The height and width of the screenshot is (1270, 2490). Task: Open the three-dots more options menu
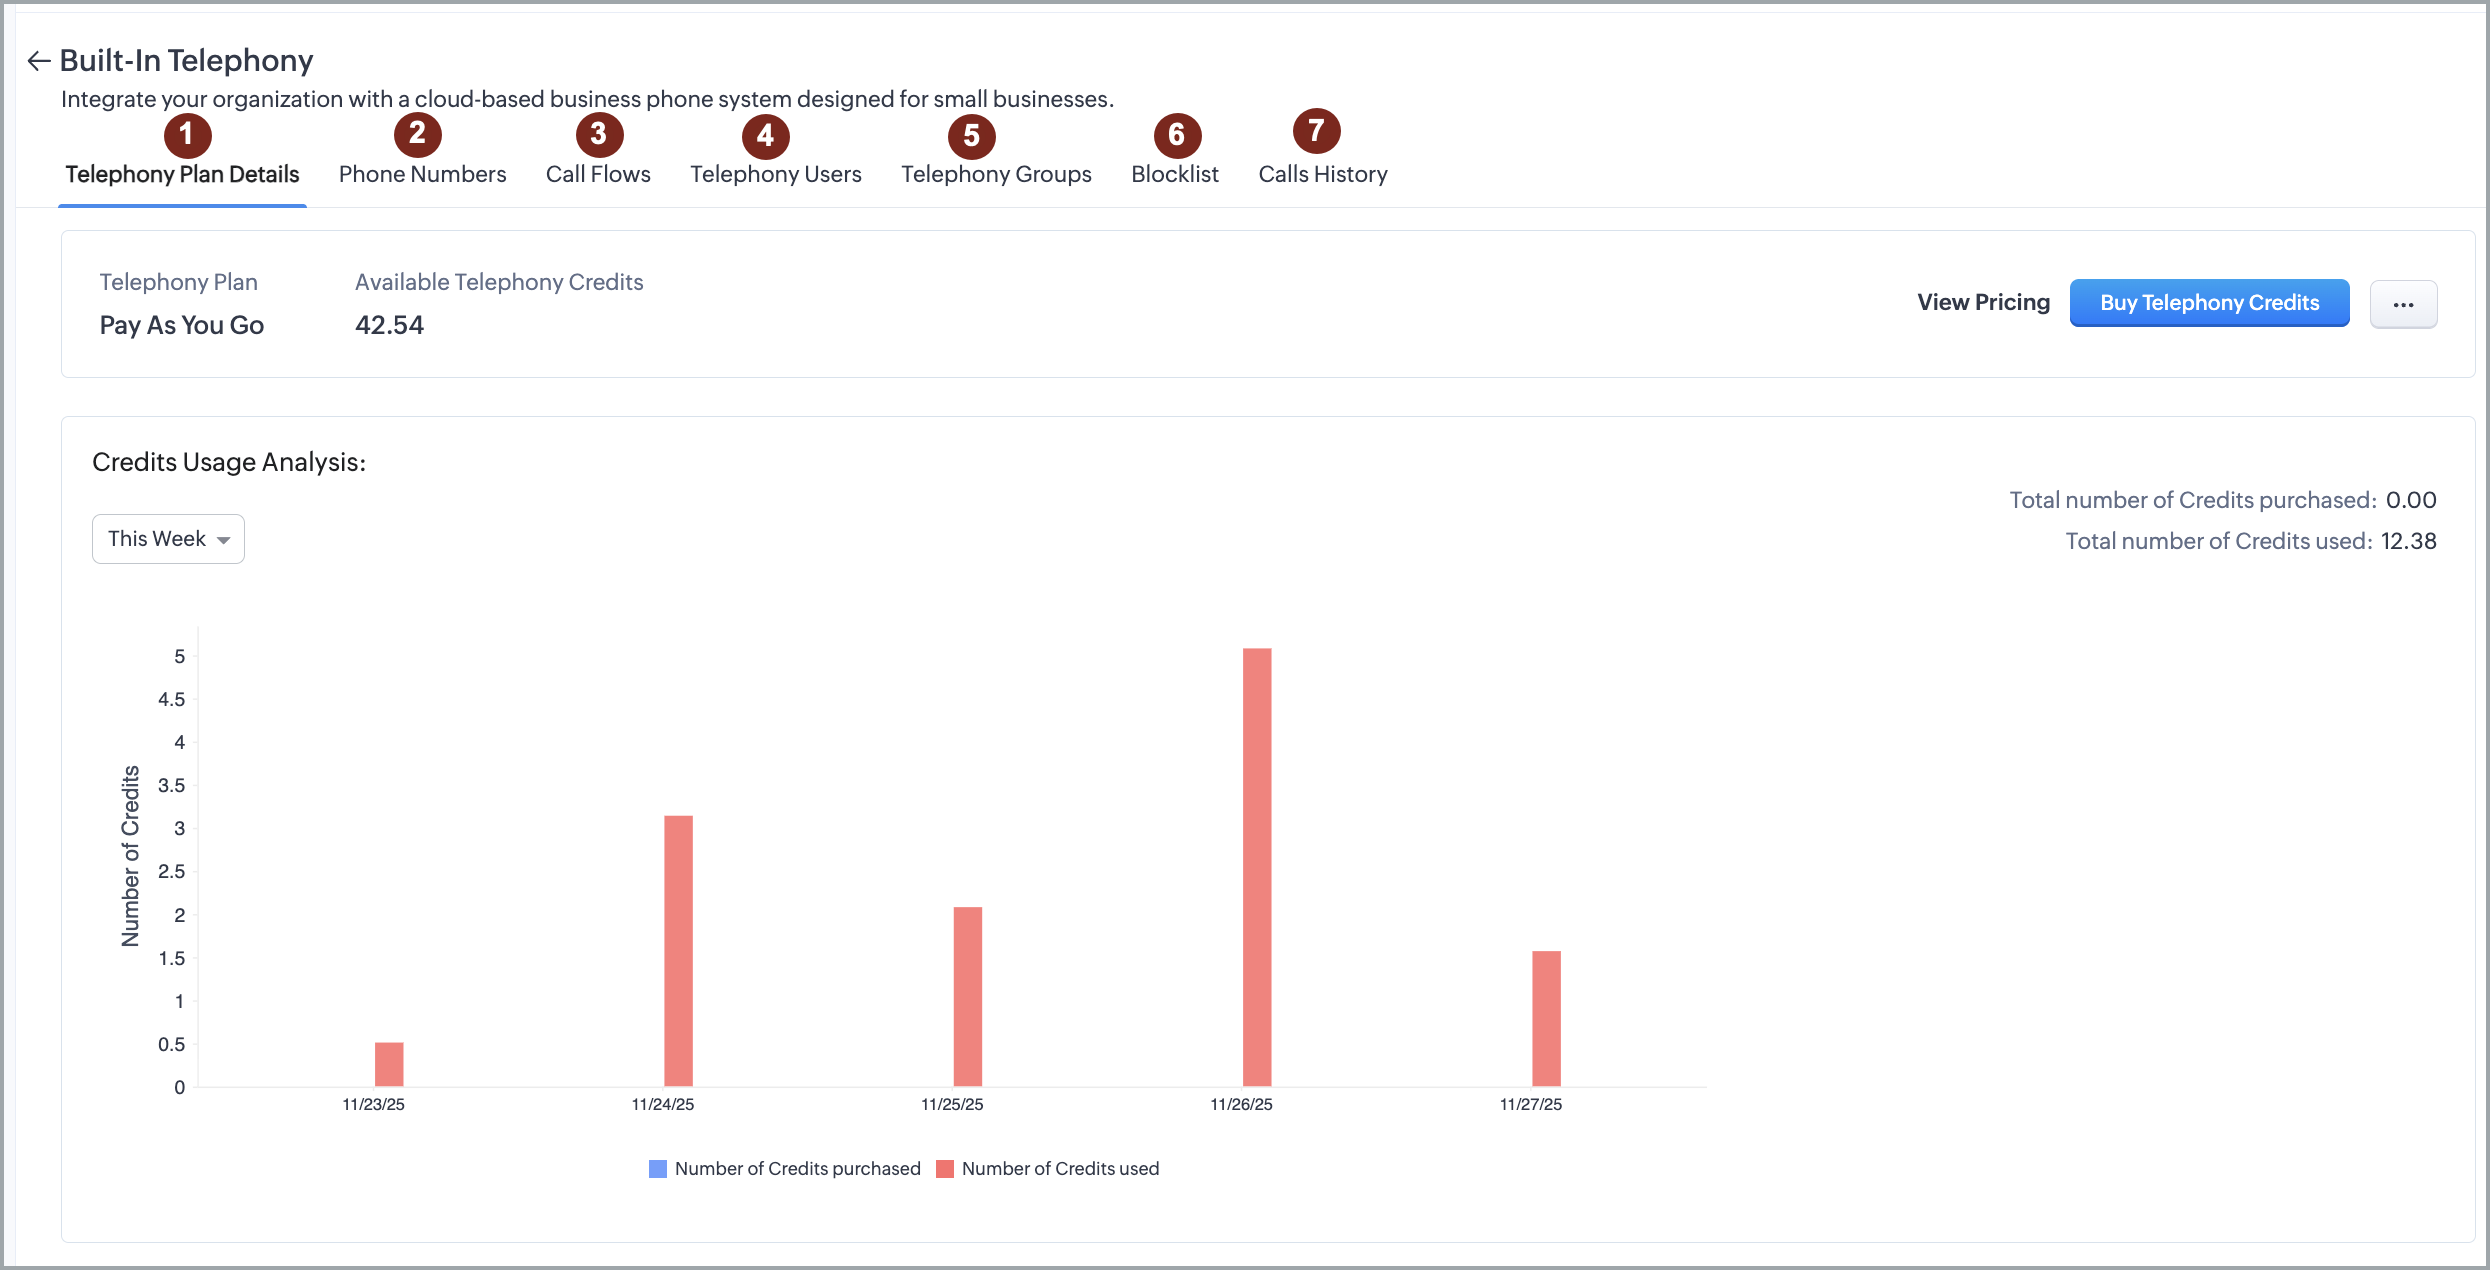point(2402,304)
